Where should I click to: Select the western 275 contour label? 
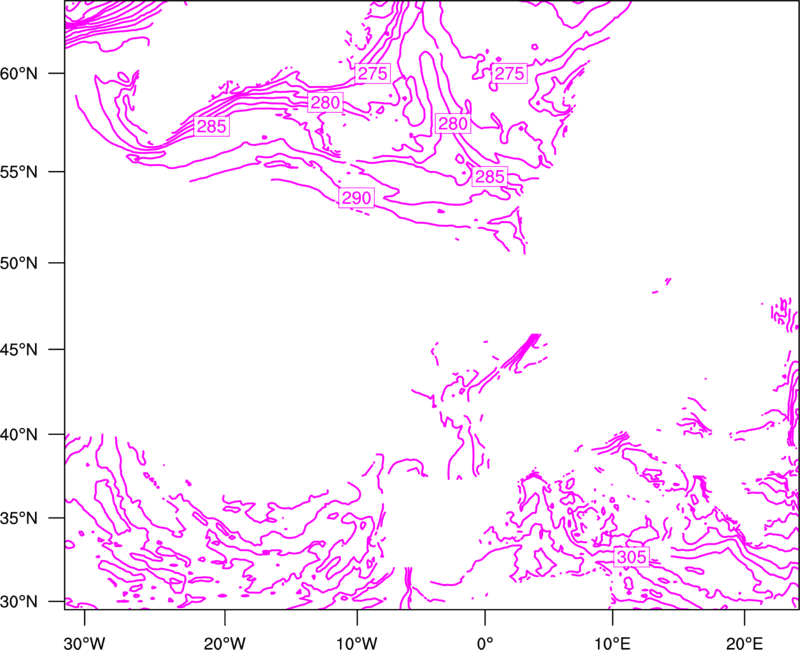372,73
